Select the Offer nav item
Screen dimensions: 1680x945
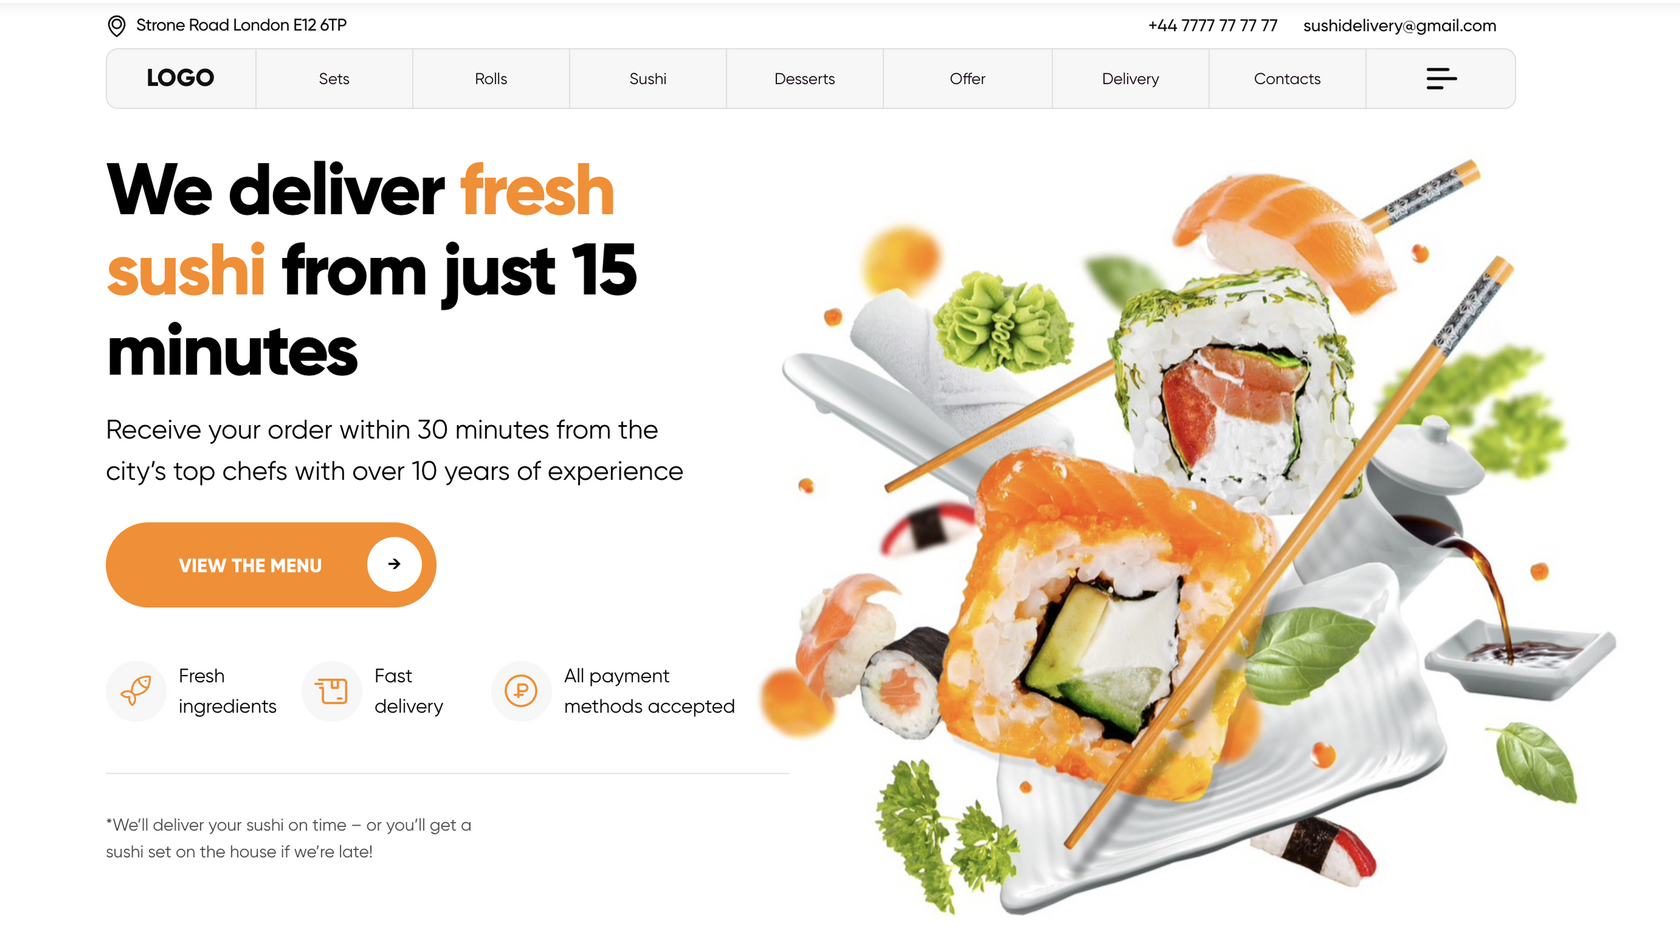968,79
